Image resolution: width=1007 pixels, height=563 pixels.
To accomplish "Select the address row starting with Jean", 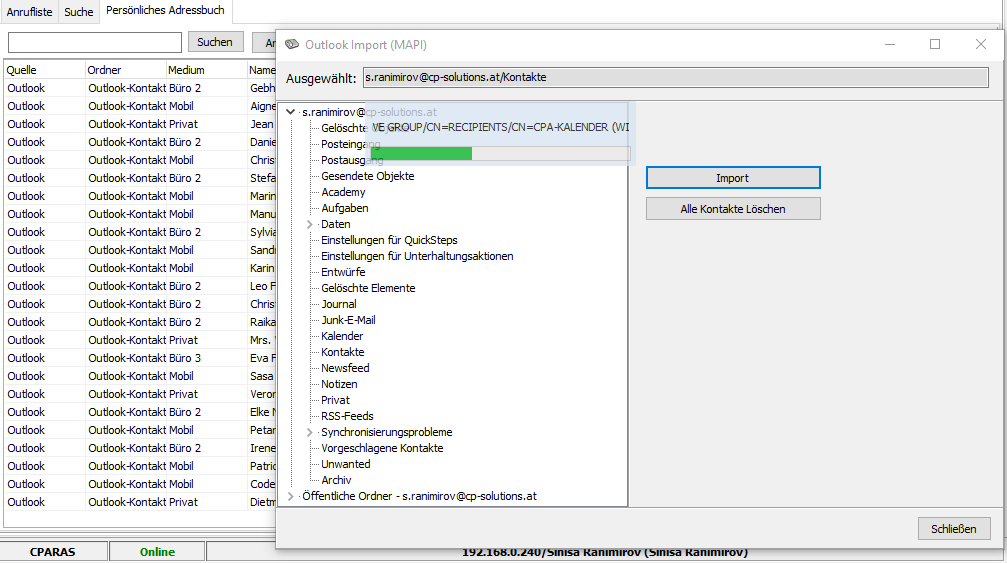I will pyautogui.click(x=141, y=124).
